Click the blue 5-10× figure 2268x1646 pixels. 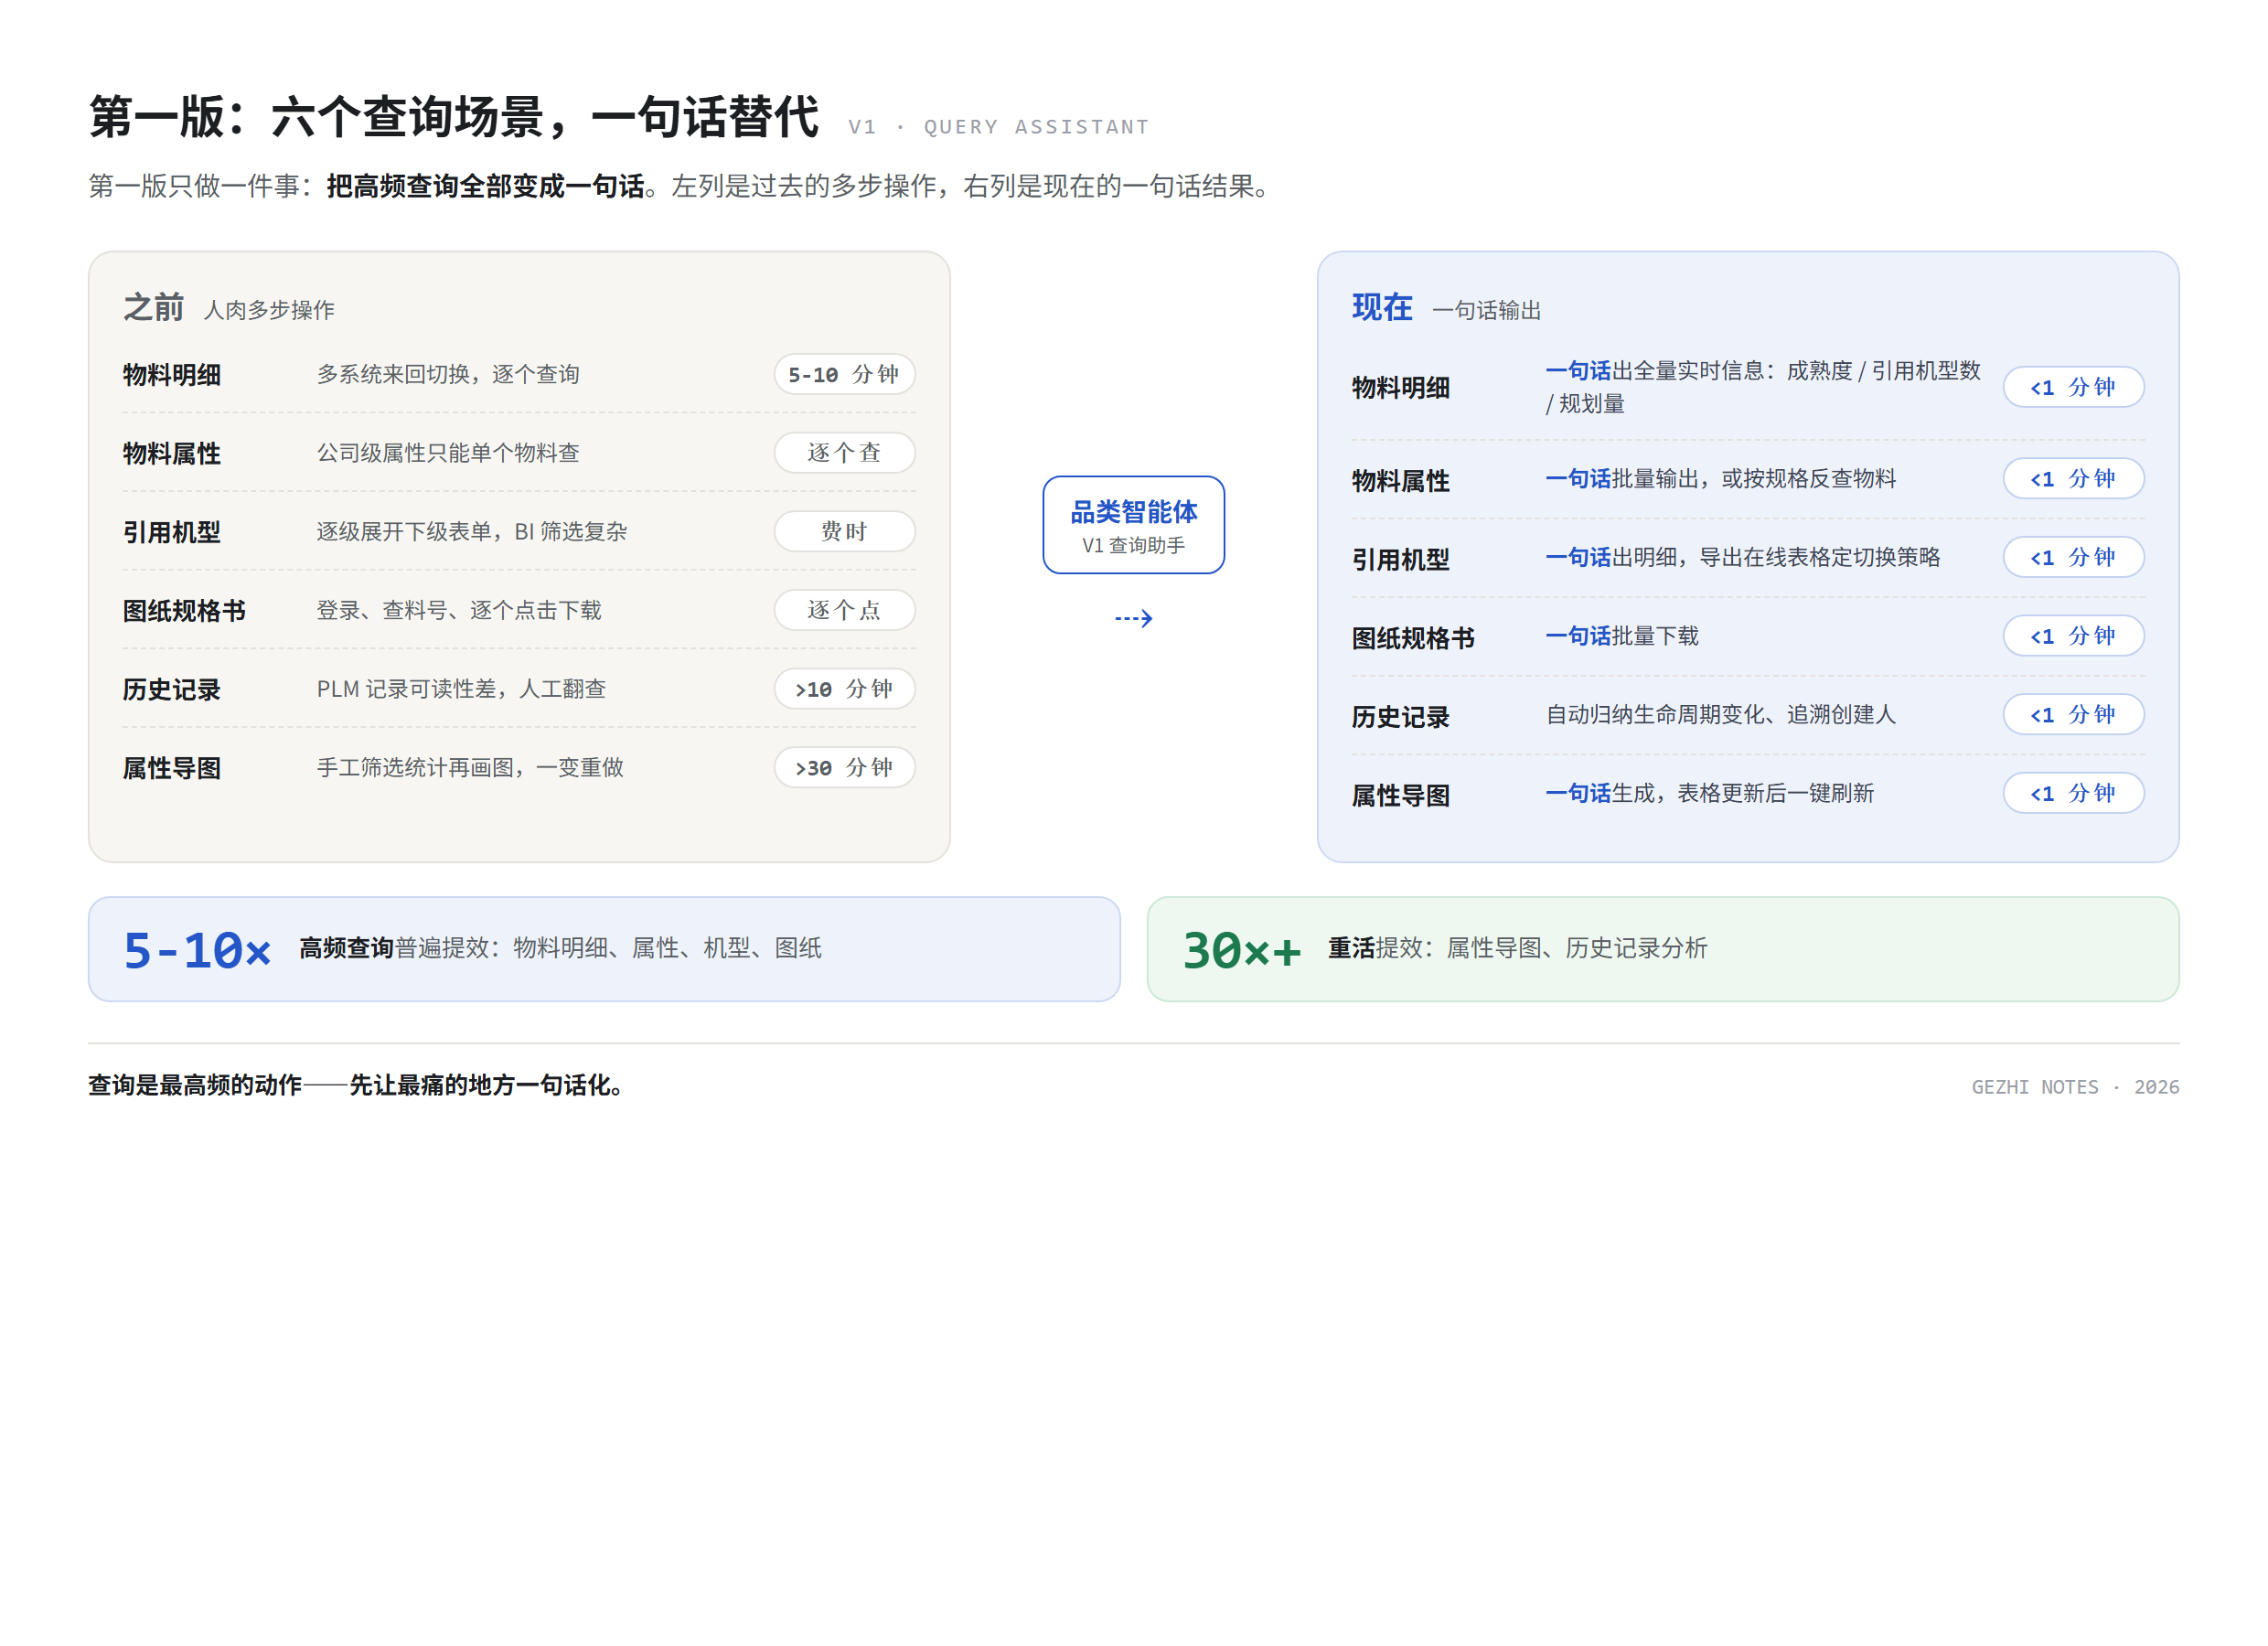(198, 950)
